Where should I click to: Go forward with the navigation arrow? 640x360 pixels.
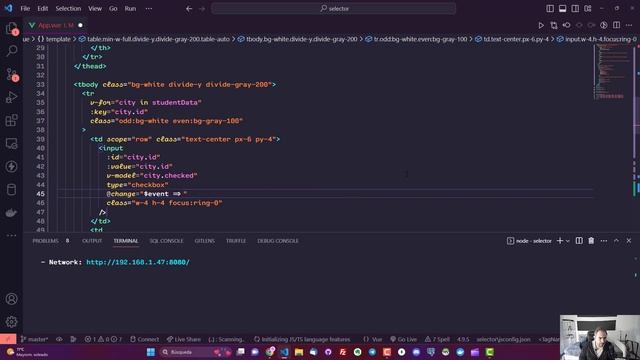coord(202,9)
